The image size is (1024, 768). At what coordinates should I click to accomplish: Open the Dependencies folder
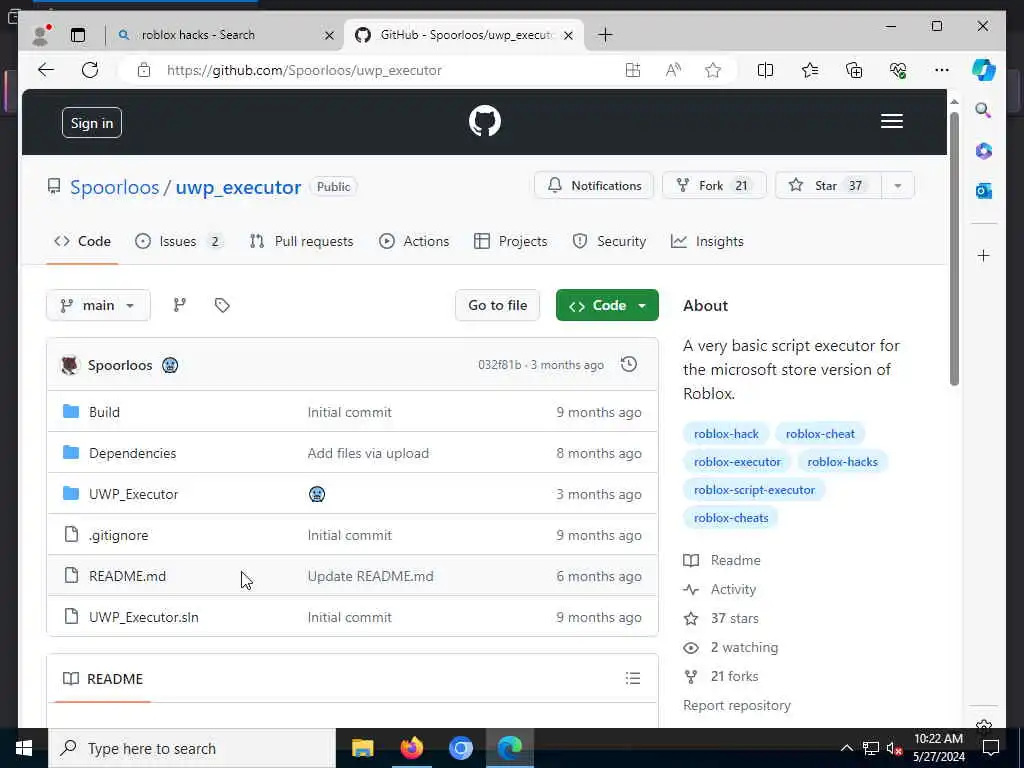click(x=133, y=453)
